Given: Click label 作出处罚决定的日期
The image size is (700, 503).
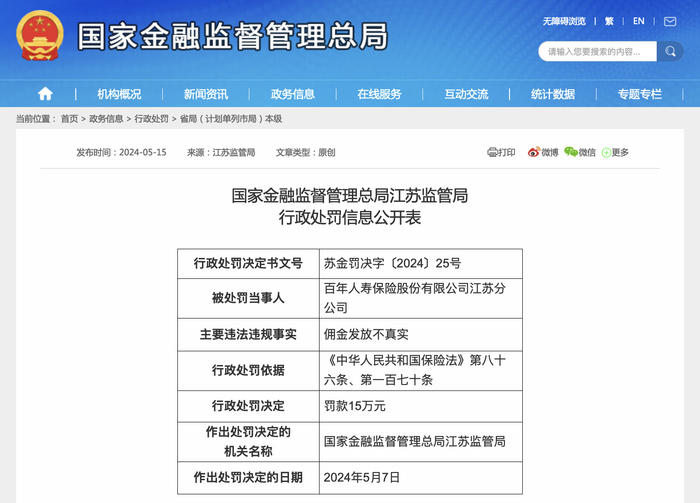Looking at the screenshot, I should click(248, 478).
